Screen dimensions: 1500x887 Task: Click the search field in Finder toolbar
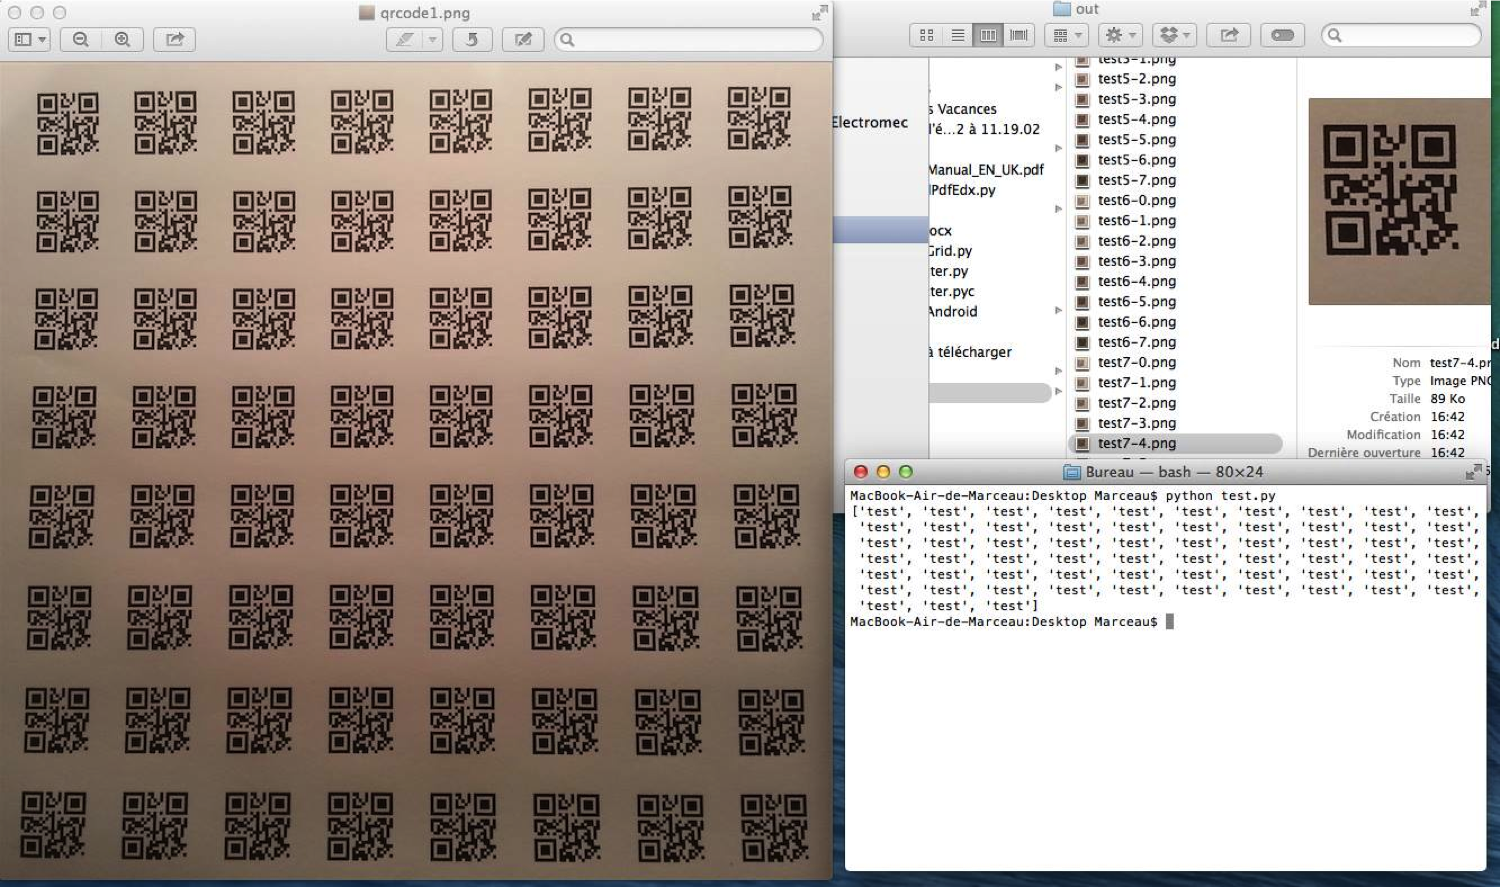1401,35
